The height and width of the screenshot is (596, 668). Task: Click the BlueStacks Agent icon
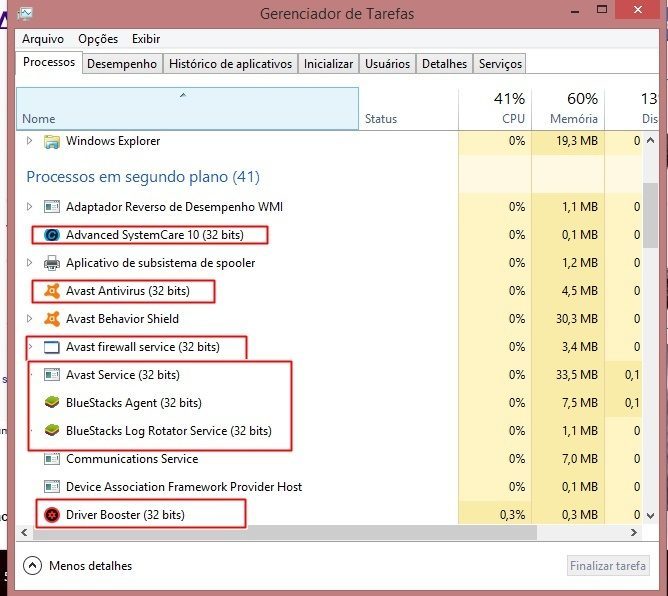[x=52, y=403]
